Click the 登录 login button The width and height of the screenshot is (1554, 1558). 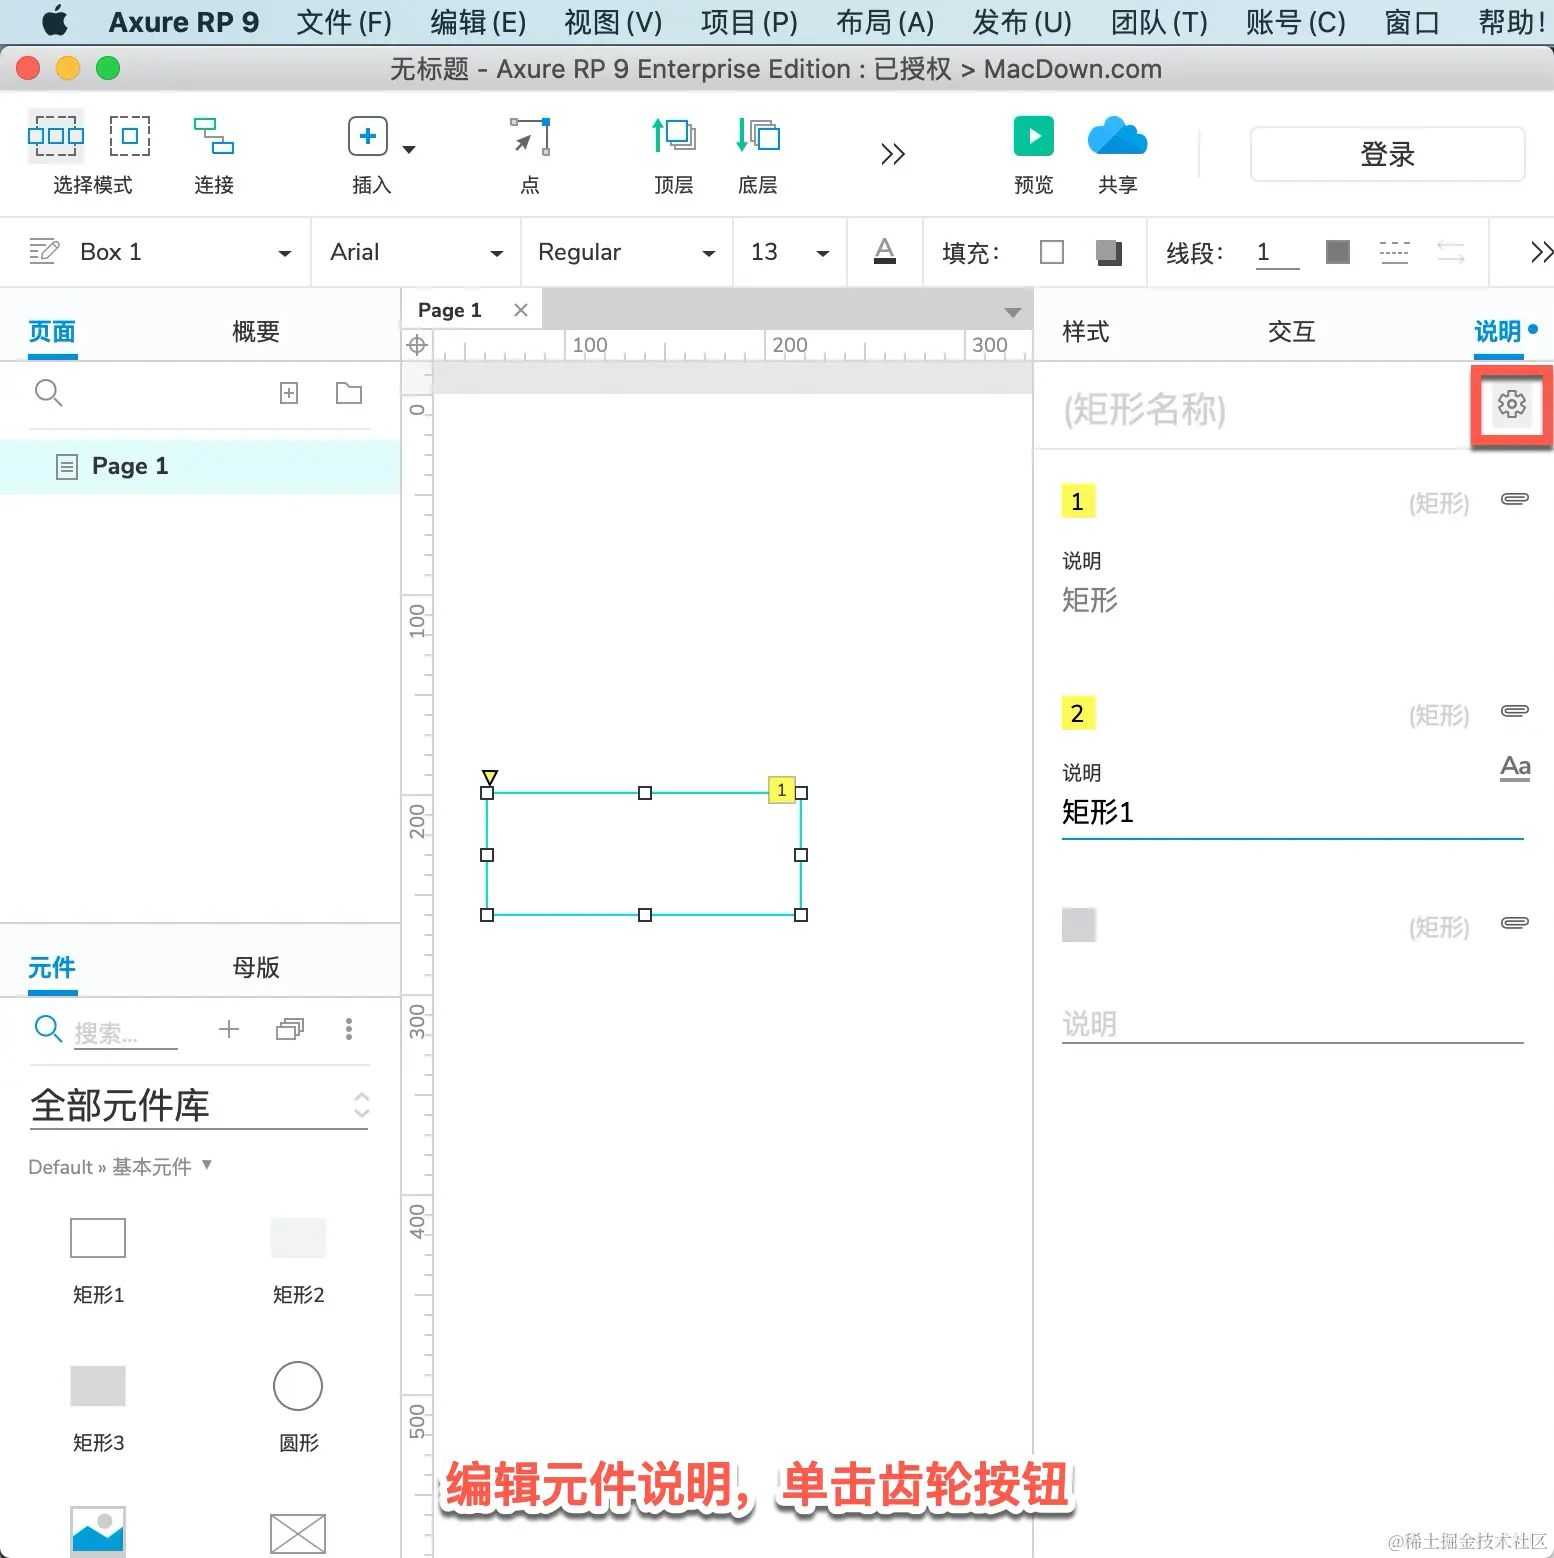1387,154
